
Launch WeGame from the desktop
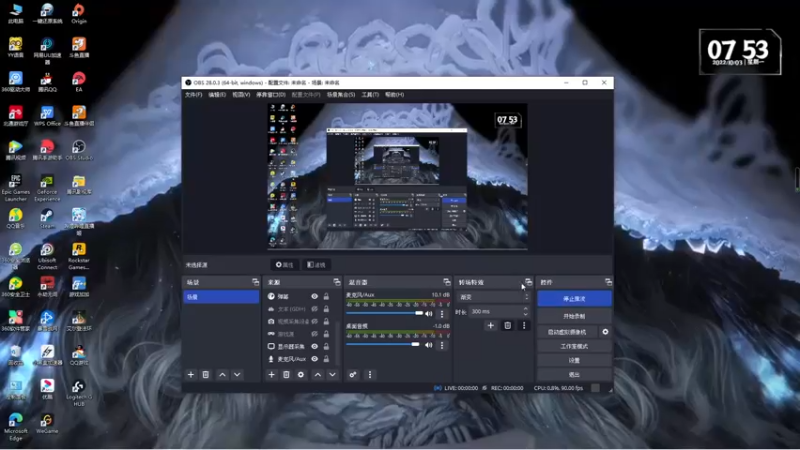pos(47,423)
